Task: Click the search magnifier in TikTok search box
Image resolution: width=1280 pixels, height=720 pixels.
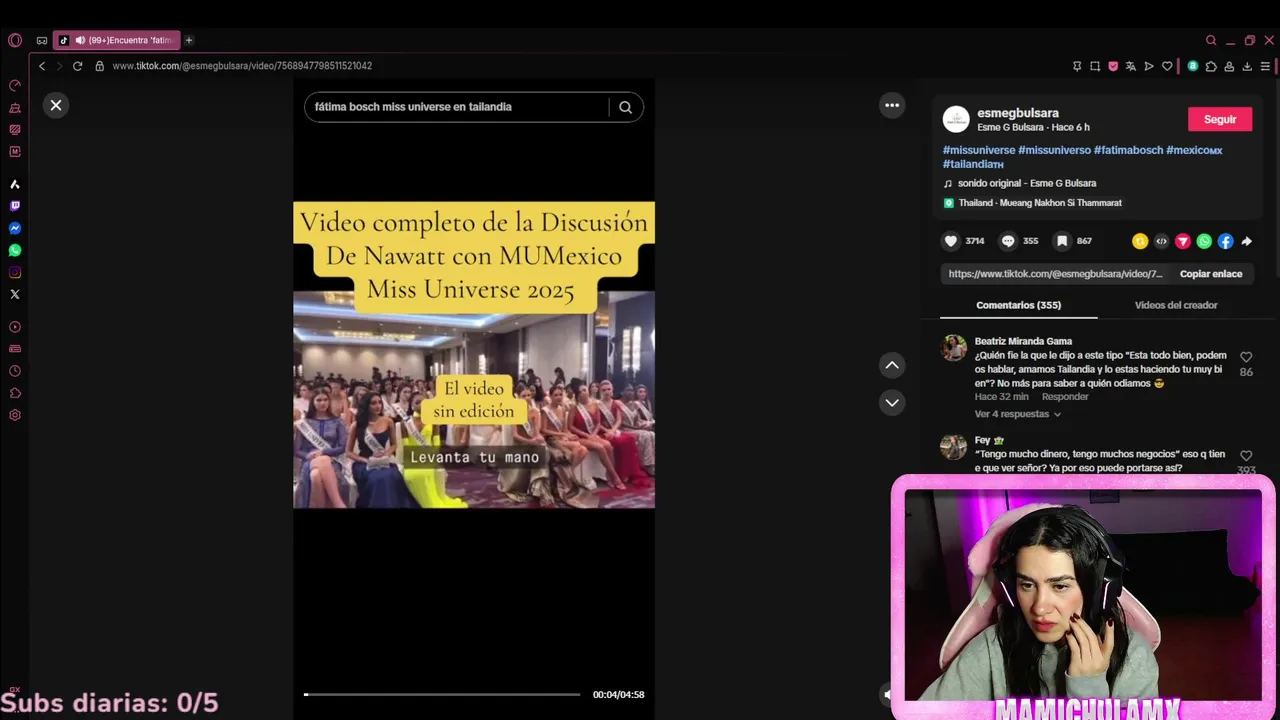Action: click(x=625, y=107)
